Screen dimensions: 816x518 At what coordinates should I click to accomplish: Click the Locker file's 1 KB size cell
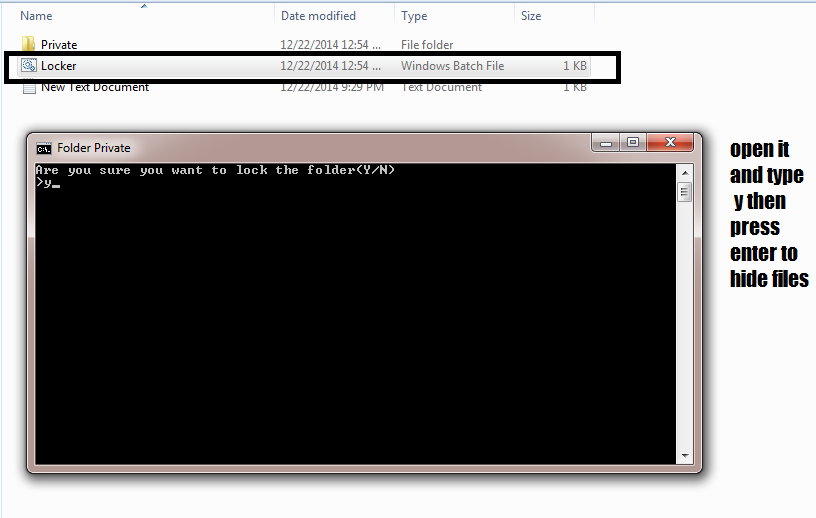(x=575, y=66)
